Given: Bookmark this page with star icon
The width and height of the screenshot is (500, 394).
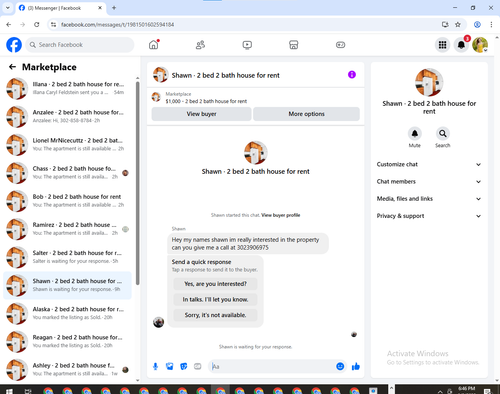Looking at the screenshot, I should (458, 24).
